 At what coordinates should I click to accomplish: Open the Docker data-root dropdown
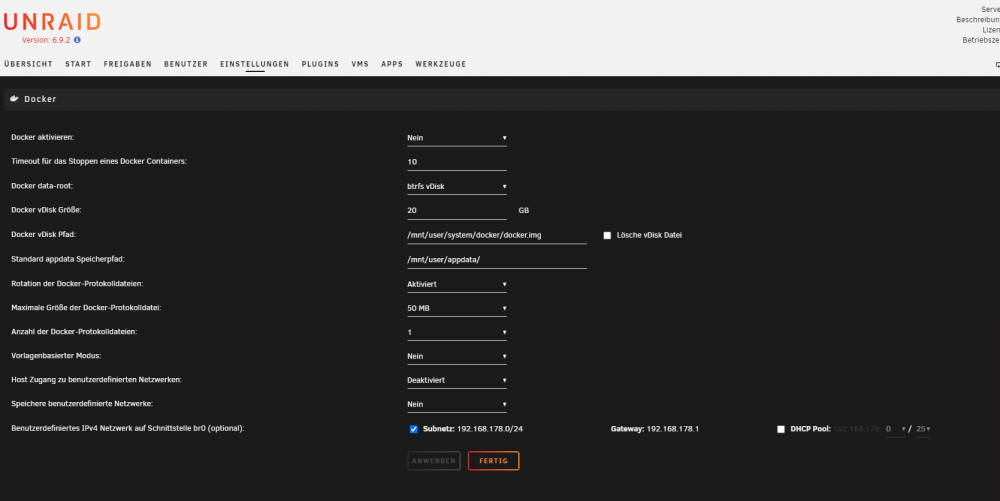(457, 186)
